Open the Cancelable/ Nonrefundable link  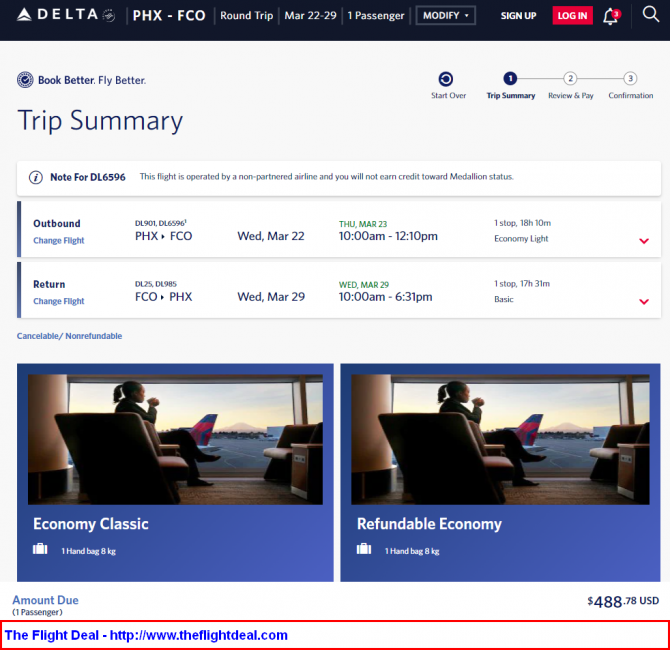(x=69, y=336)
